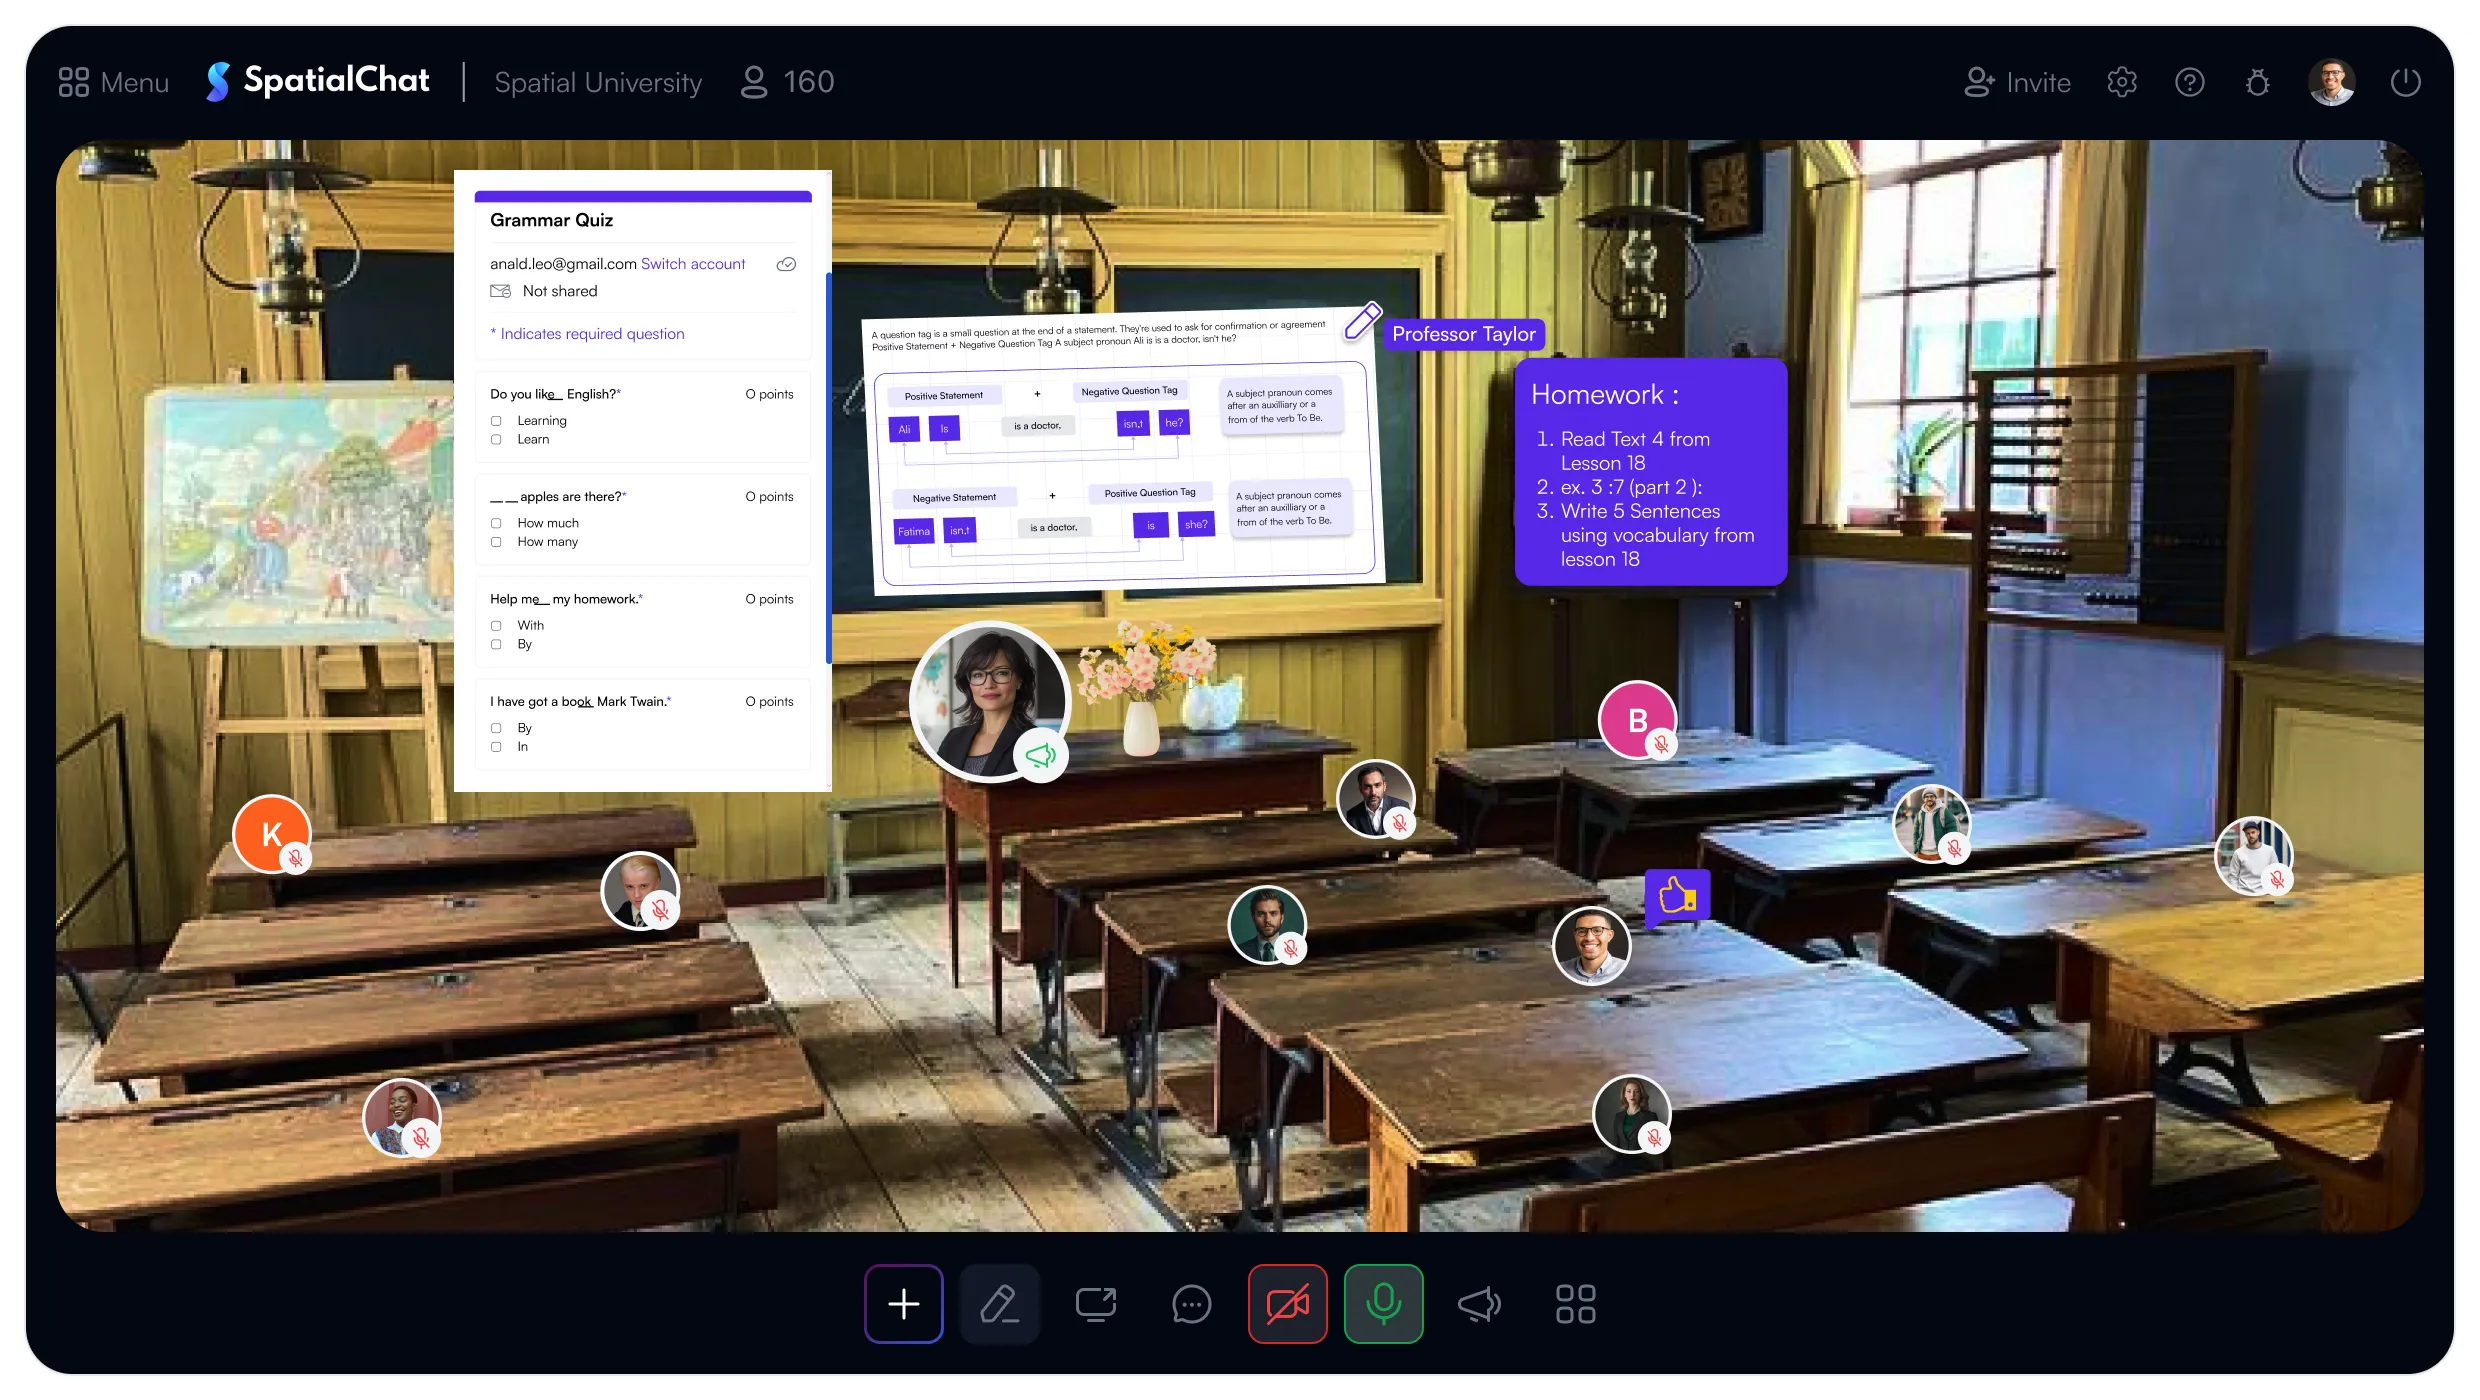Click the Switch account link
Screen dimensions: 2480x1400
[693, 264]
